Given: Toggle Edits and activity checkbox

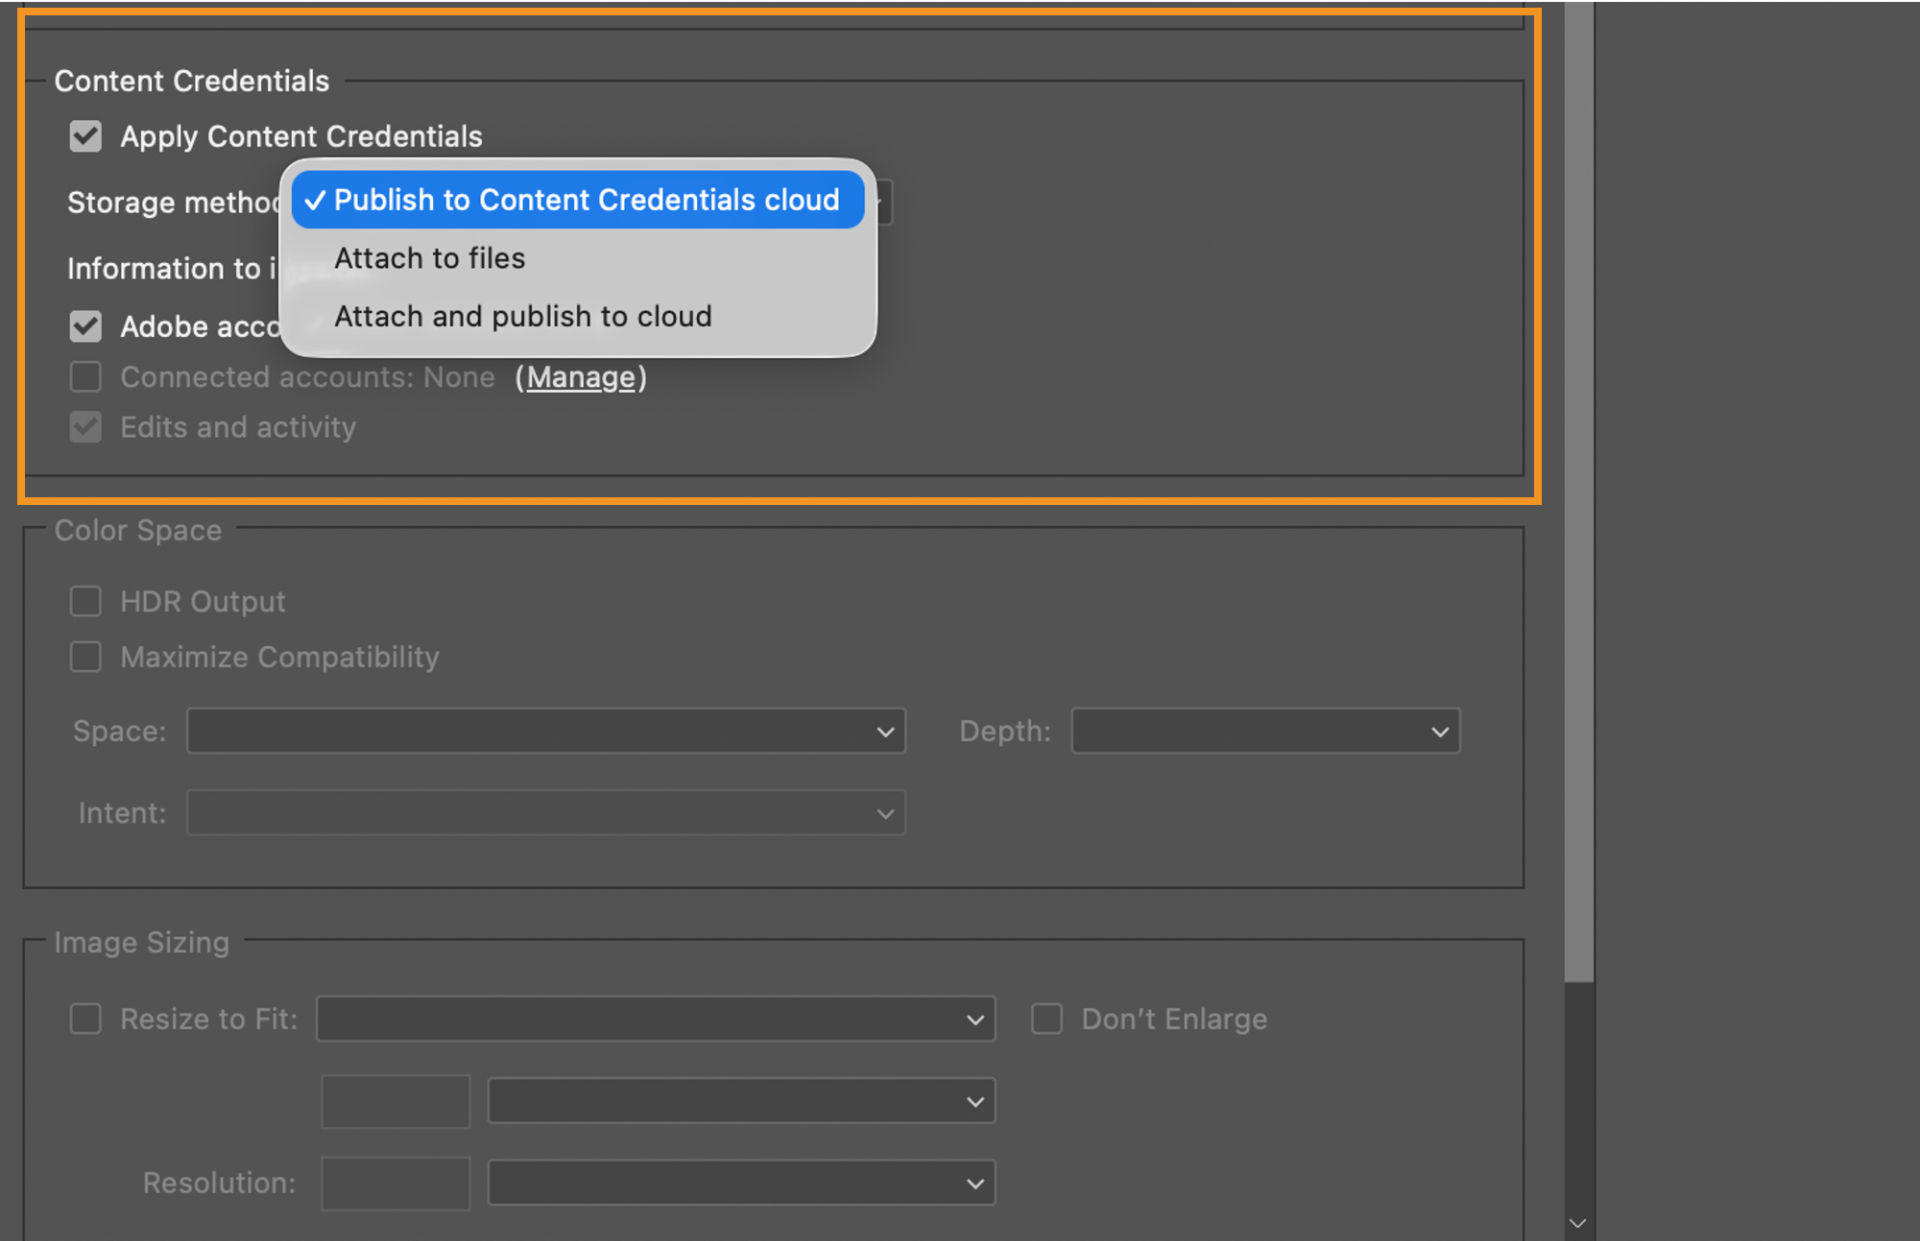Looking at the screenshot, I should pos(86,427).
